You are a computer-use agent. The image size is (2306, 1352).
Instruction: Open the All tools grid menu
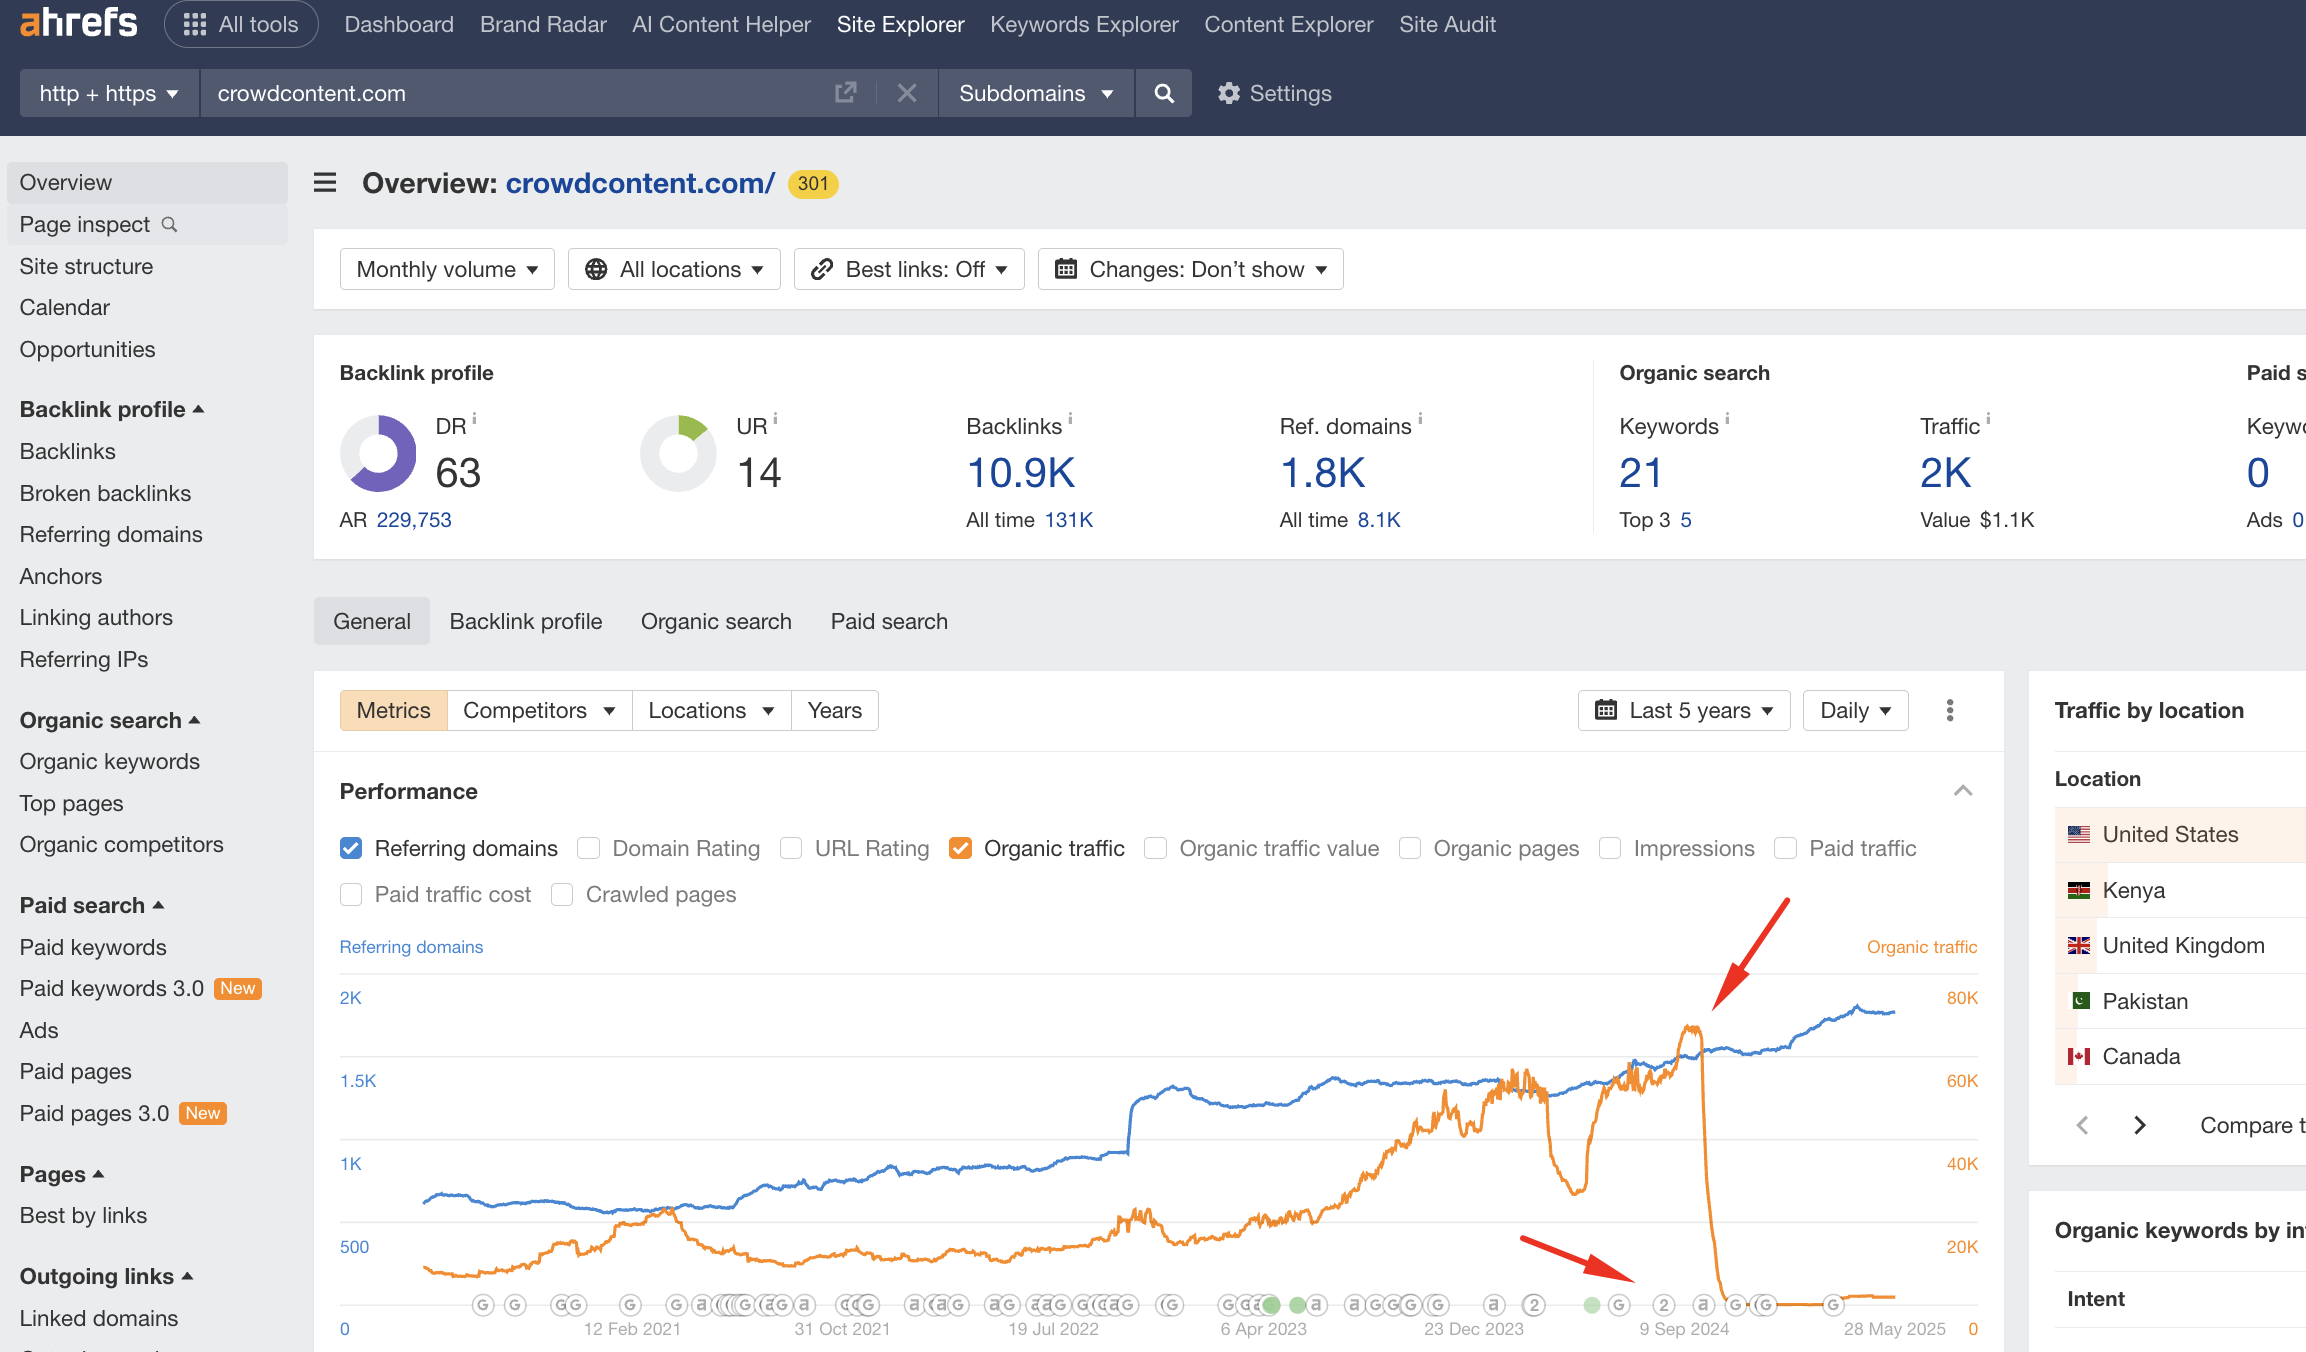pos(241,24)
